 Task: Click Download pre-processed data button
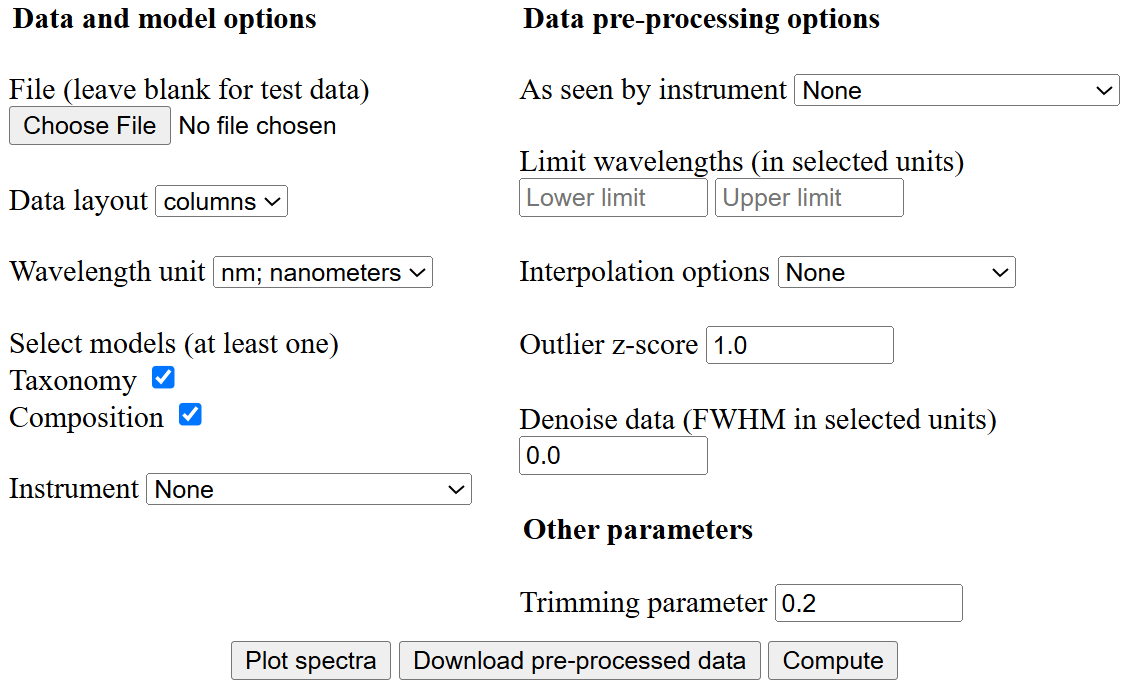pyautogui.click(x=579, y=661)
